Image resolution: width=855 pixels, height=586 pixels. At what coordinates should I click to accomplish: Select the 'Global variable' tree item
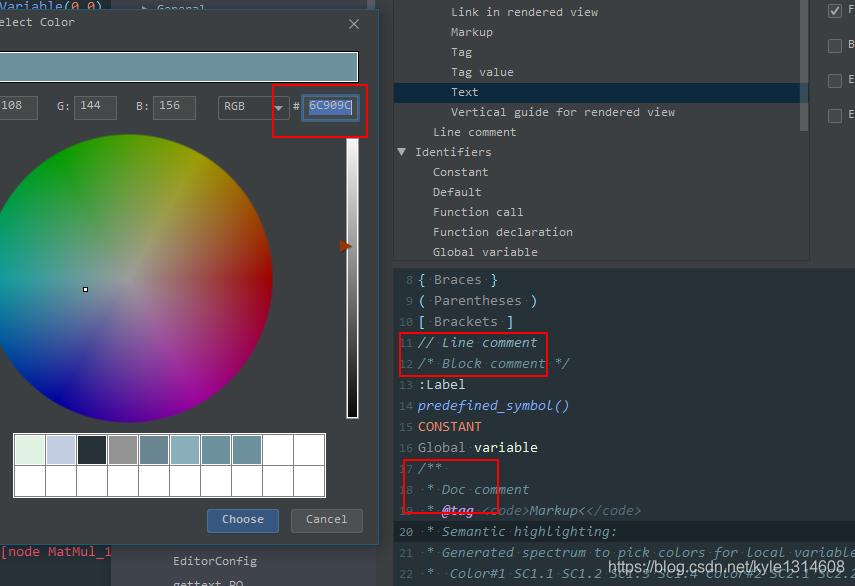pos(485,252)
